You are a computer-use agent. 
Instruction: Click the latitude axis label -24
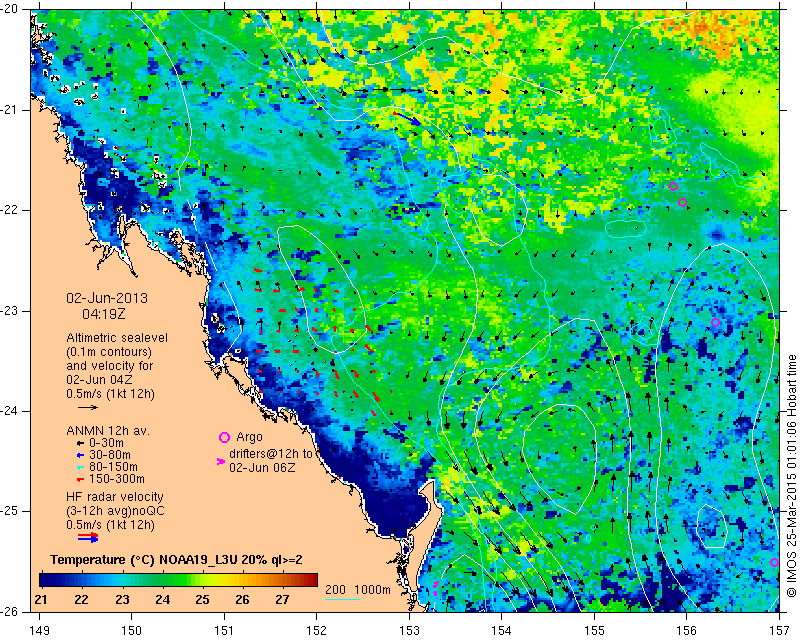click(10, 411)
